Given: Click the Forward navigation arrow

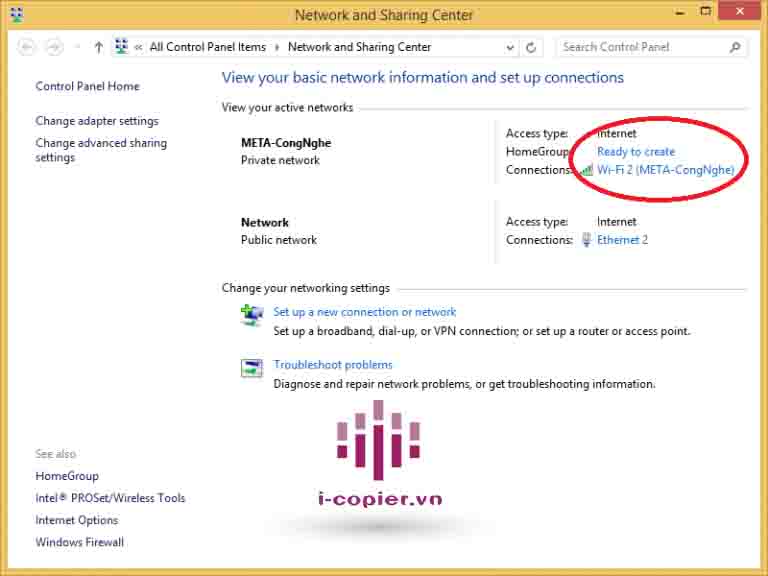Looking at the screenshot, I should point(54,47).
